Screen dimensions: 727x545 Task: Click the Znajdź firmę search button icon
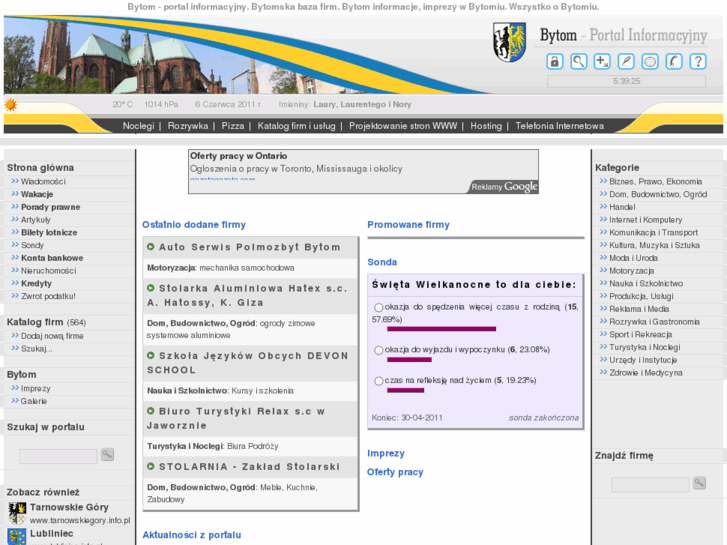coord(699,483)
